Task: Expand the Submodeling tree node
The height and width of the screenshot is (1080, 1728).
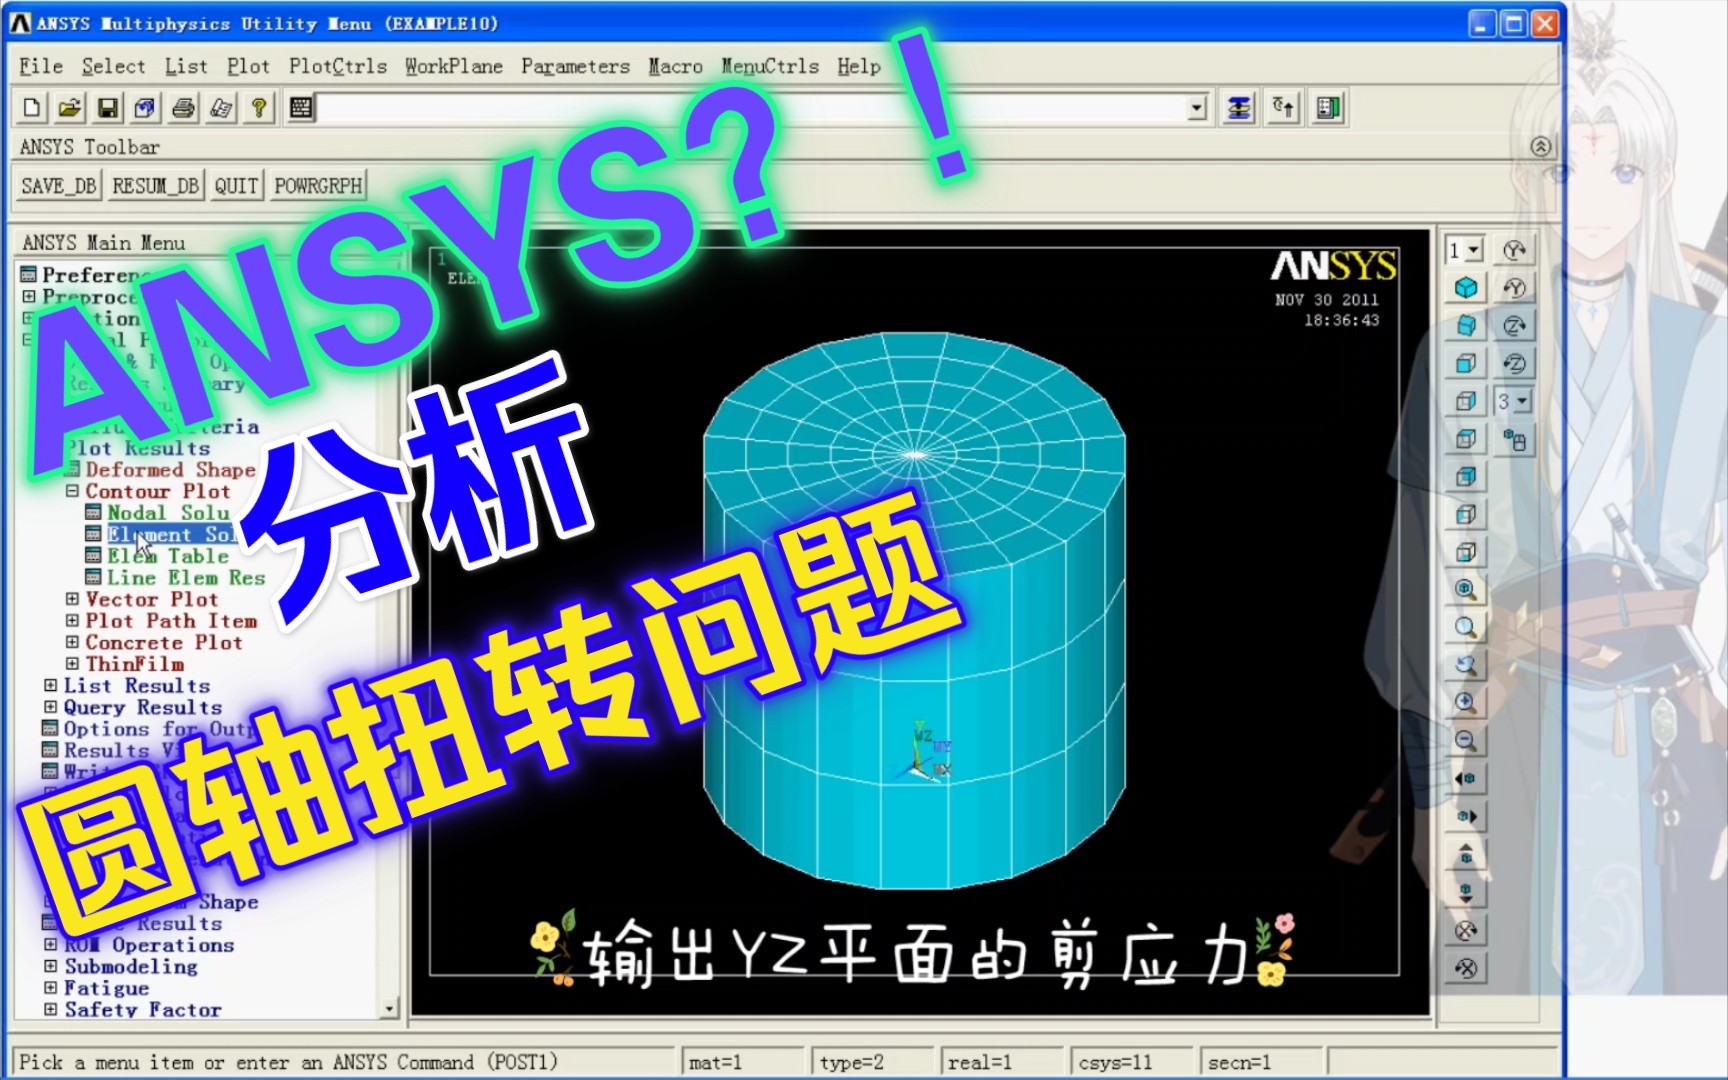Action: click(50, 966)
